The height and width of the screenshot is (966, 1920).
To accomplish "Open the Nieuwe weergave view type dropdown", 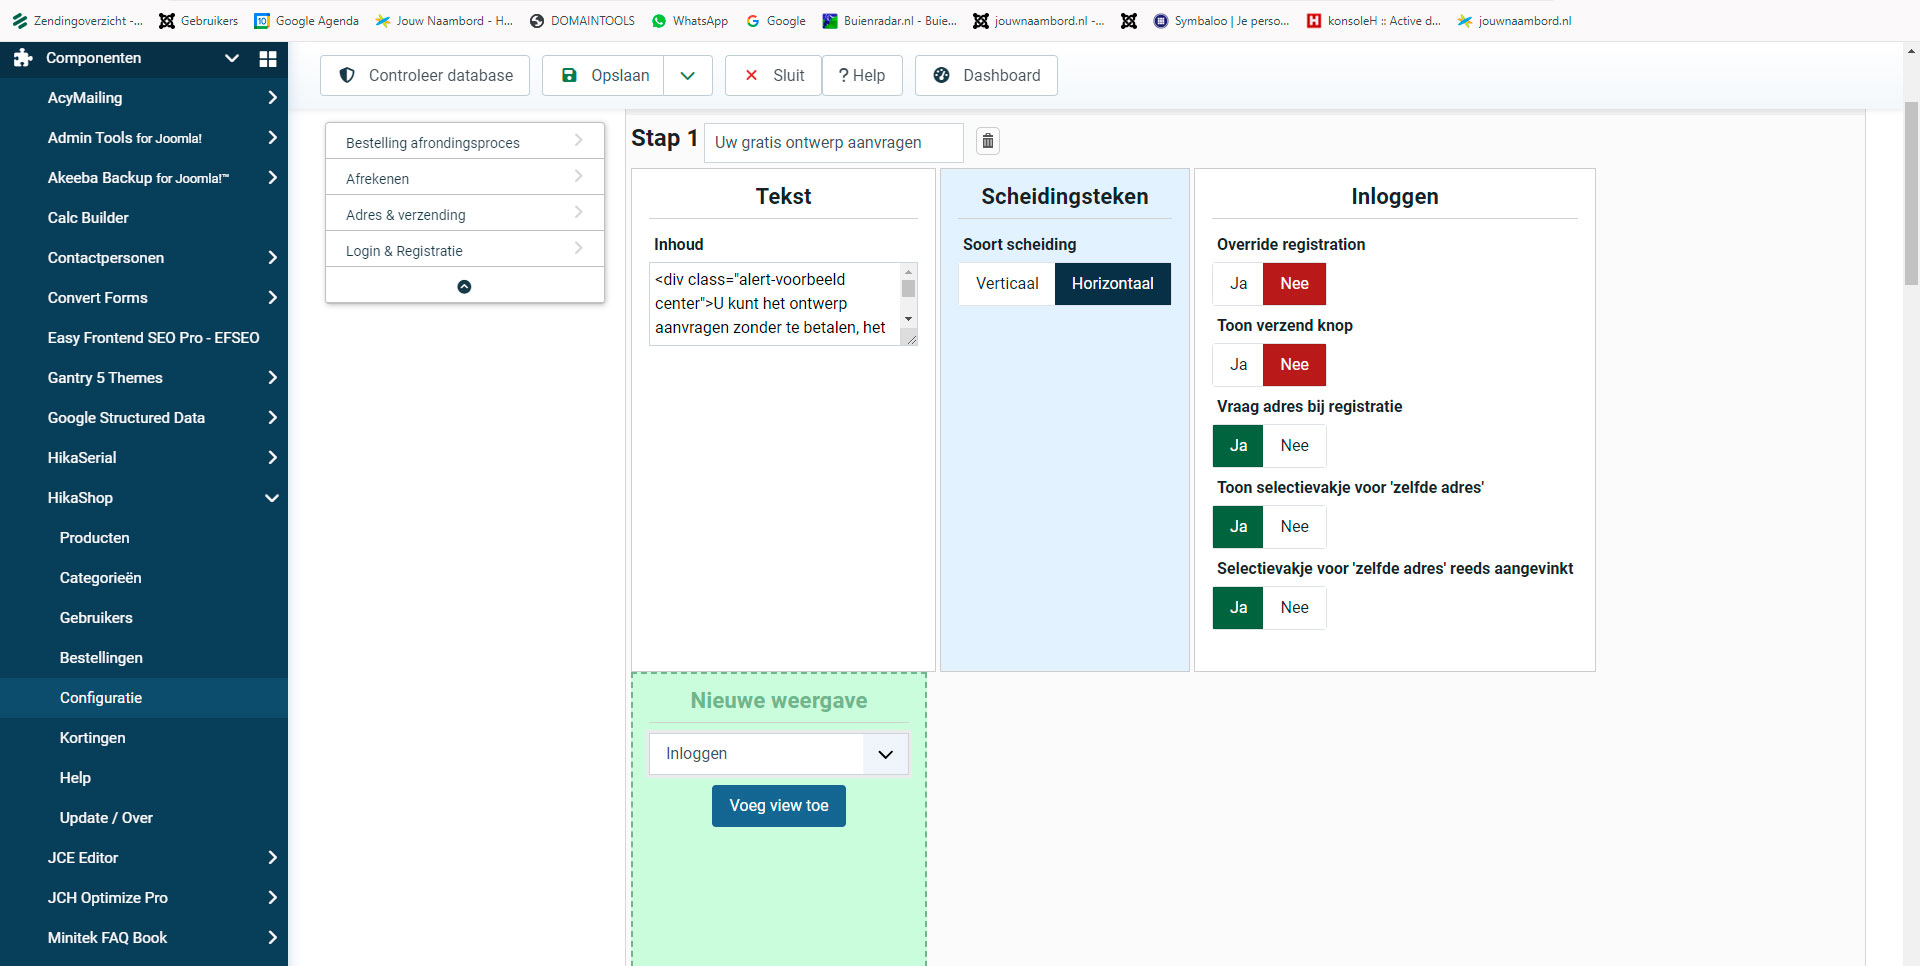I will [778, 754].
